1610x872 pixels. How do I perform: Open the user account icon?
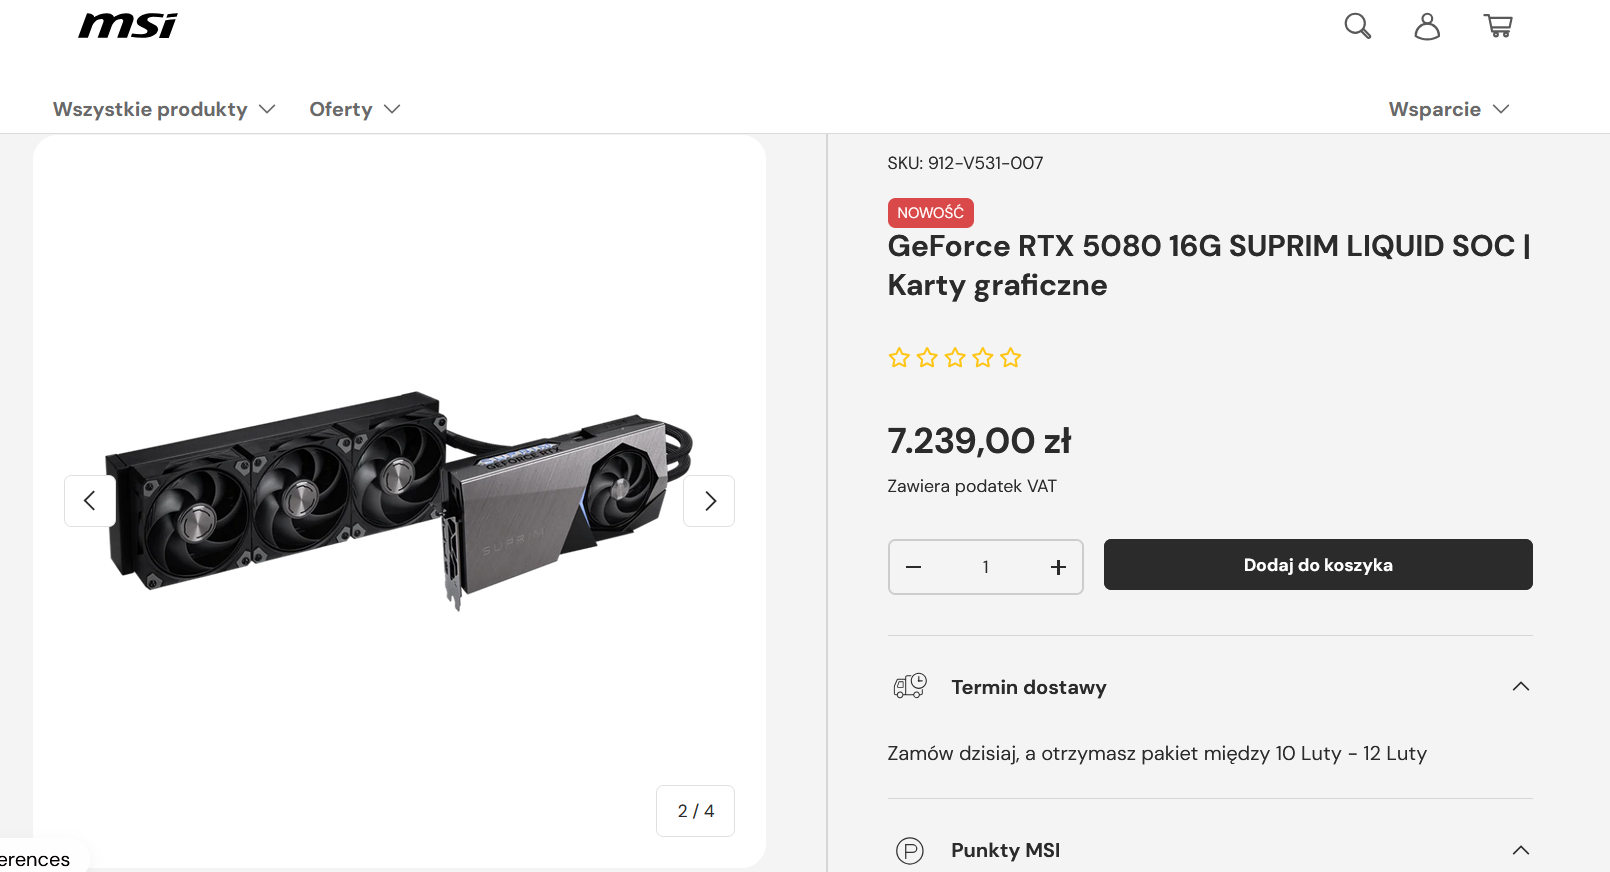(1427, 26)
